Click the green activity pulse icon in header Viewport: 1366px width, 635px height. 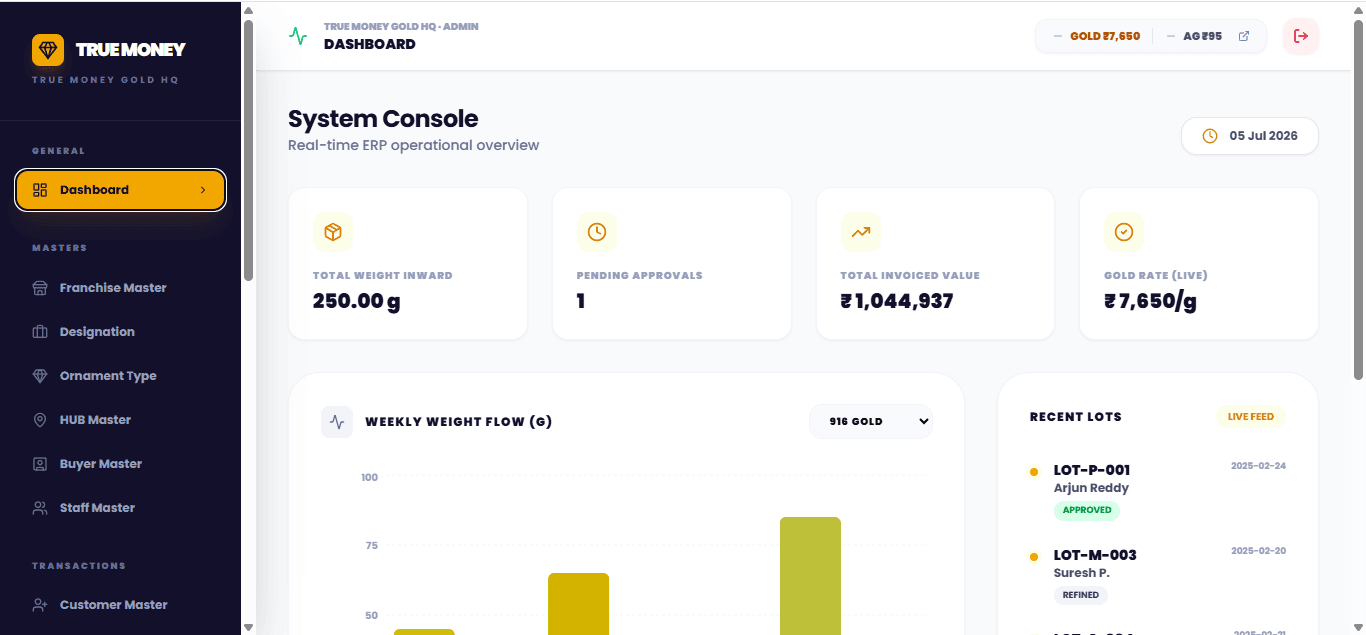[298, 36]
